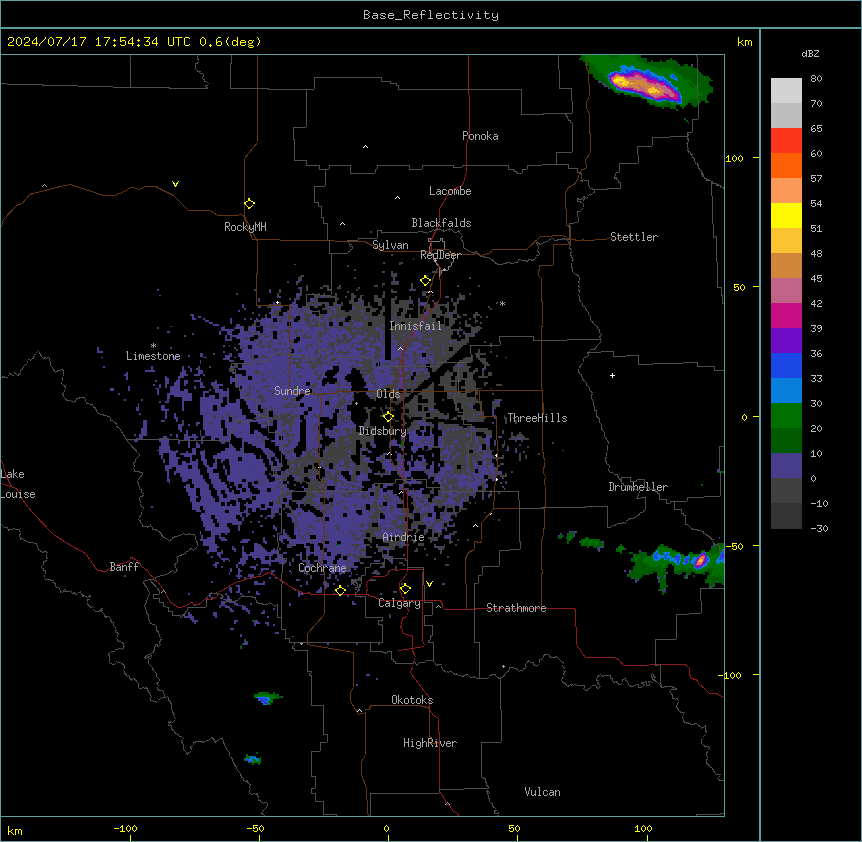The image size is (862, 842).
Task: Pick the light gray 80 dBZ legend swatch
Action: (x=786, y=90)
